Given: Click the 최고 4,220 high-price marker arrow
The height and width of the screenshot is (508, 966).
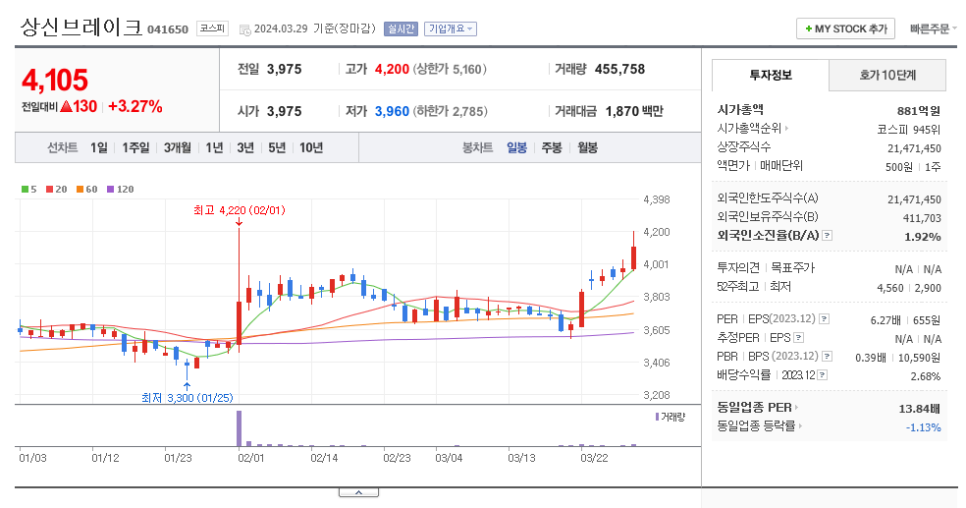Looking at the screenshot, I should (238, 222).
